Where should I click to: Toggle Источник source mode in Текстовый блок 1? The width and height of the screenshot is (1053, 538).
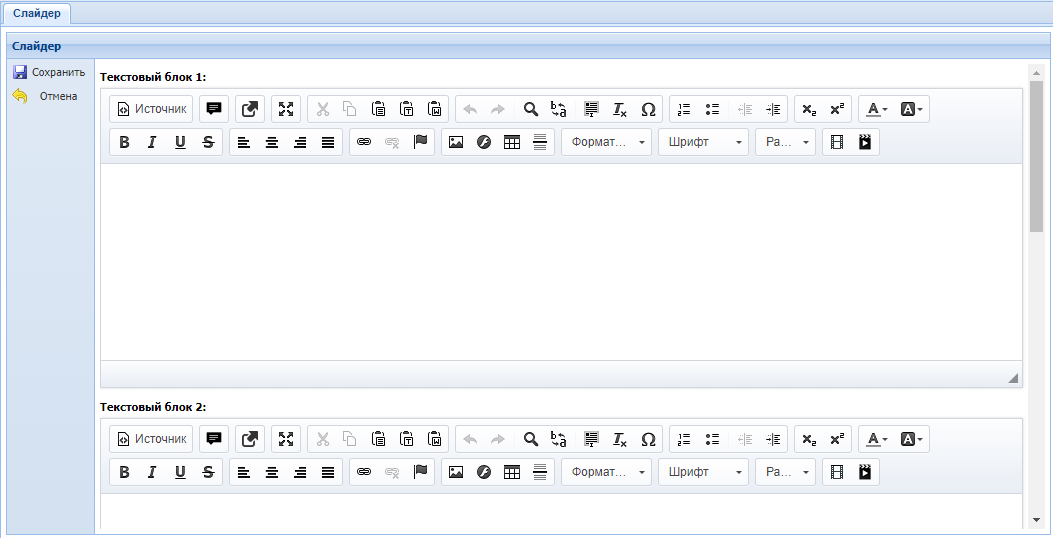pos(151,109)
